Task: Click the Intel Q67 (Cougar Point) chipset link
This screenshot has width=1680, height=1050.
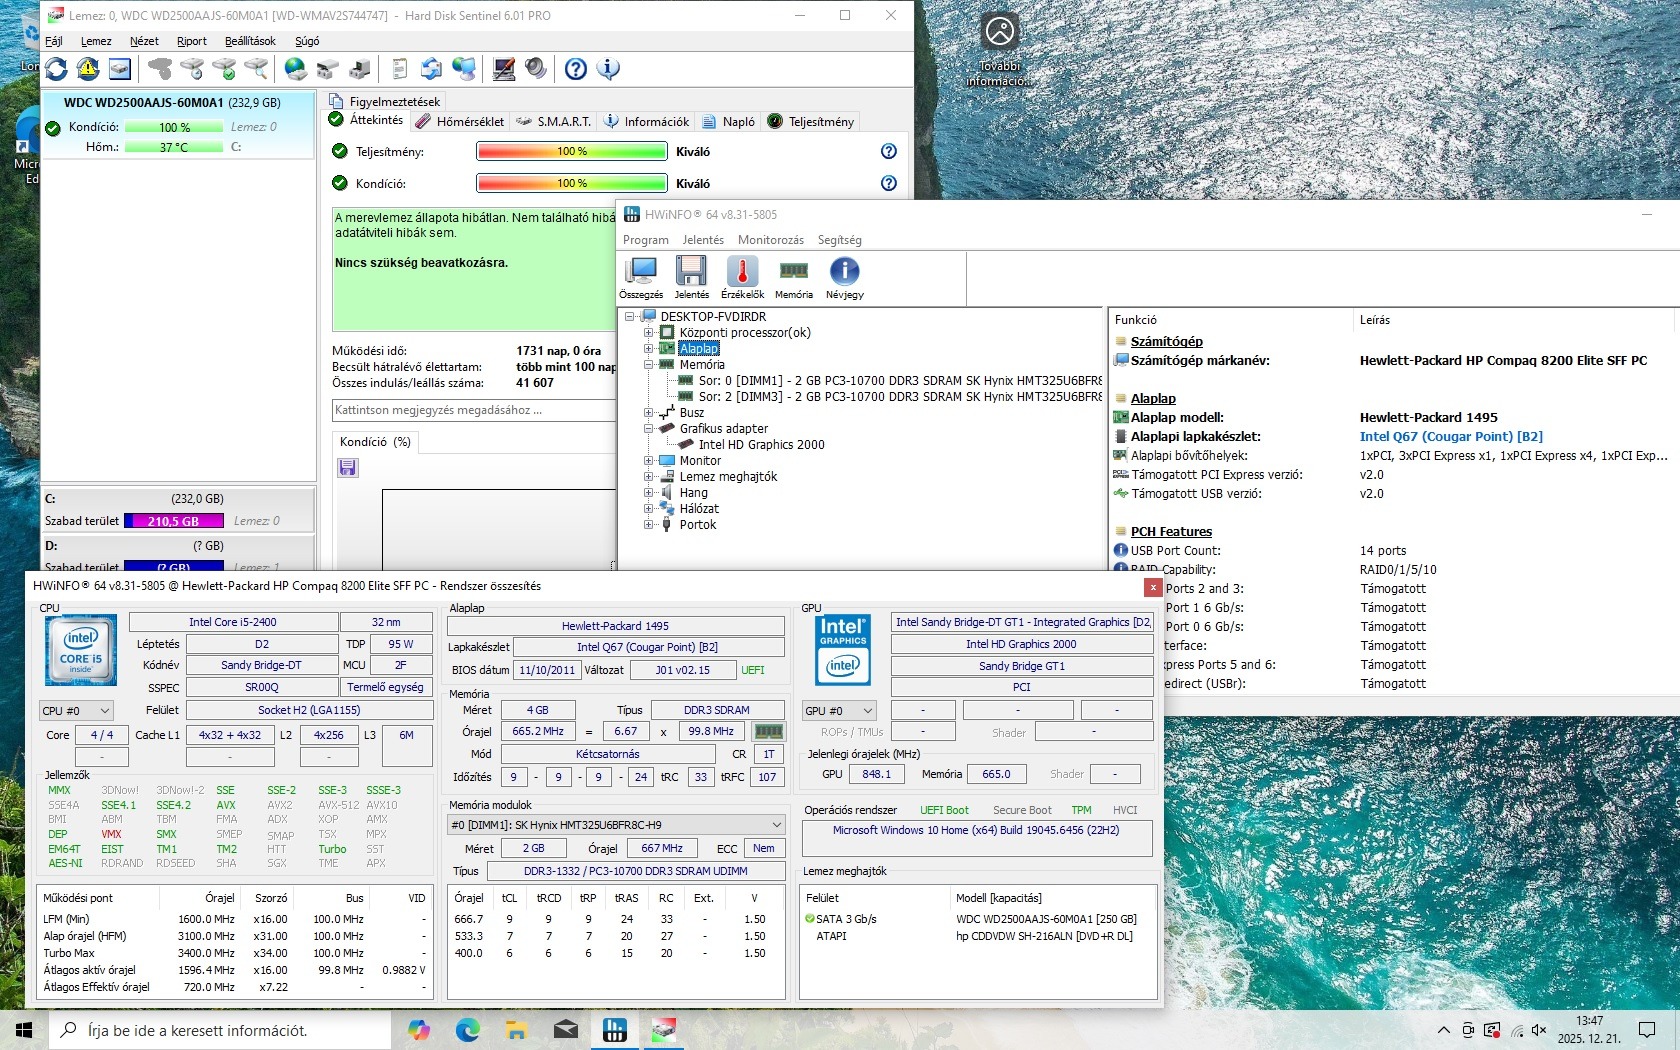Action: click(1450, 437)
